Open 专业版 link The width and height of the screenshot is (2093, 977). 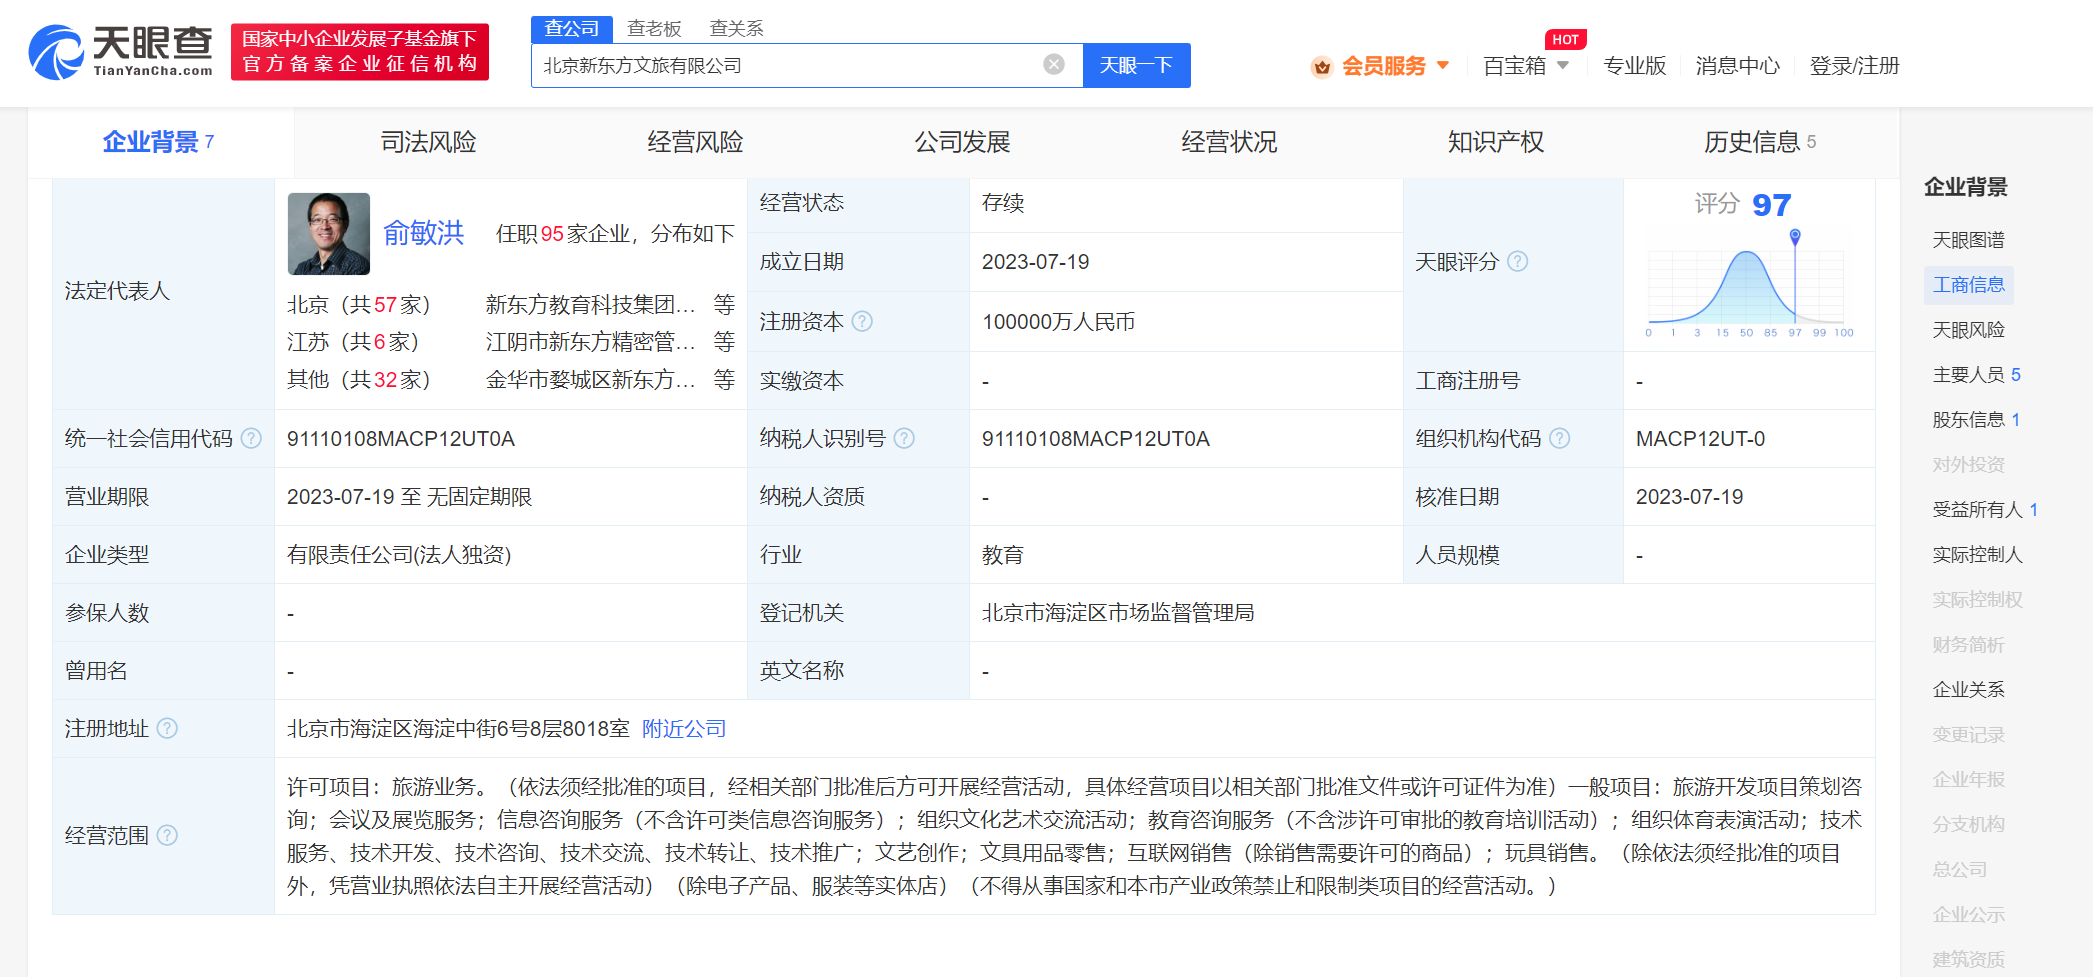1634,66
